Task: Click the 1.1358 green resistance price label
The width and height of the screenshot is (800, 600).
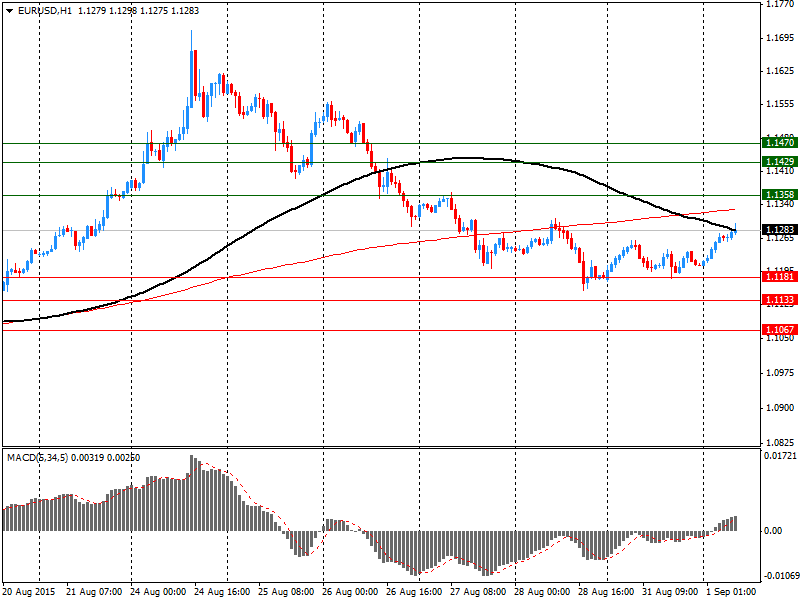Action: 779,194
